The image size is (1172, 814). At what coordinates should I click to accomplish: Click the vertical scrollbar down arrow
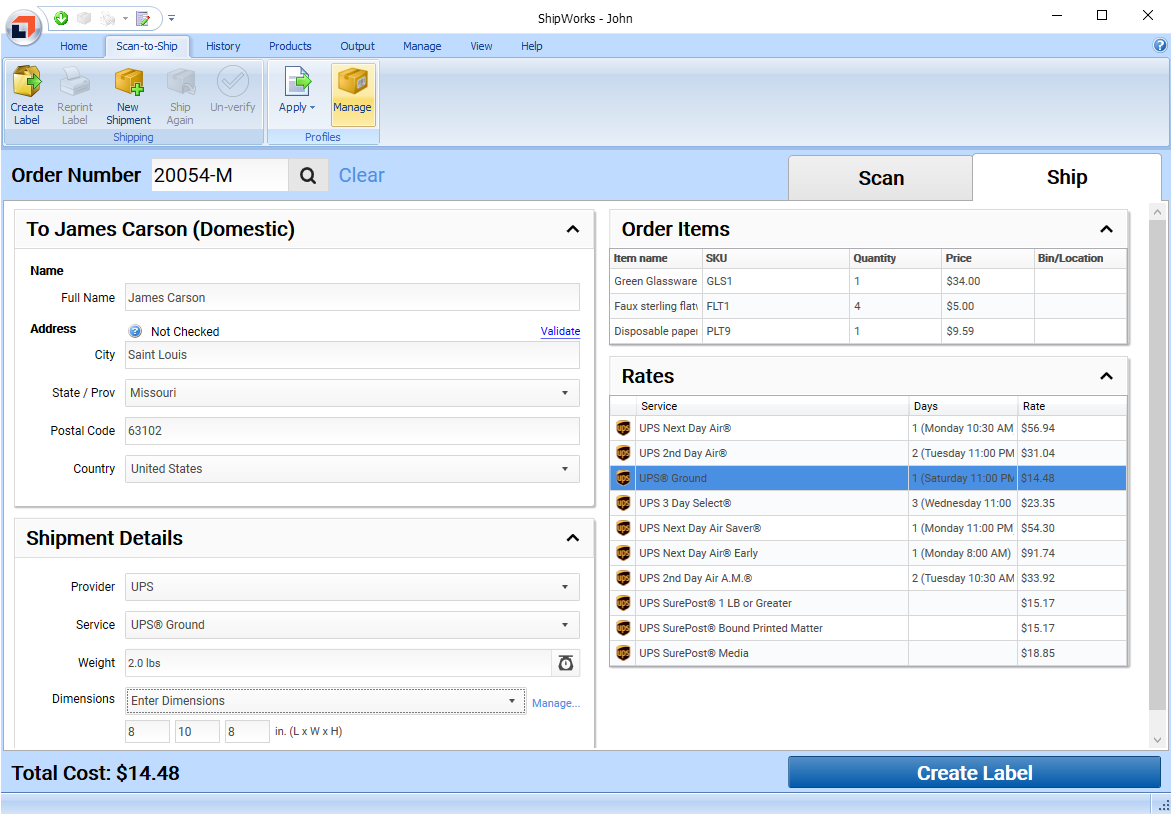pos(1157,740)
